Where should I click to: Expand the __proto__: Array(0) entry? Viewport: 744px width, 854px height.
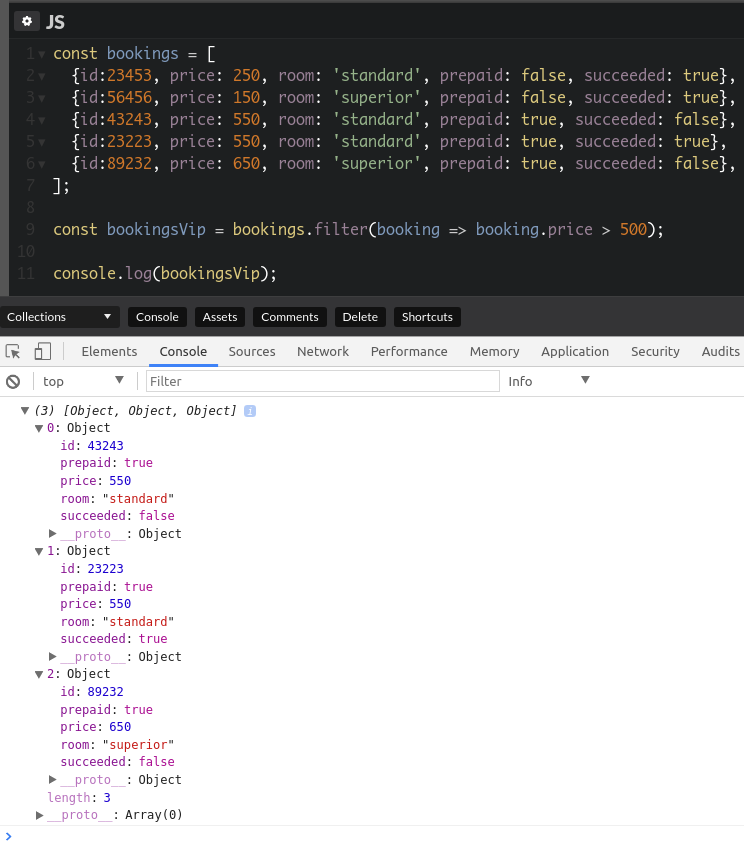(39, 815)
